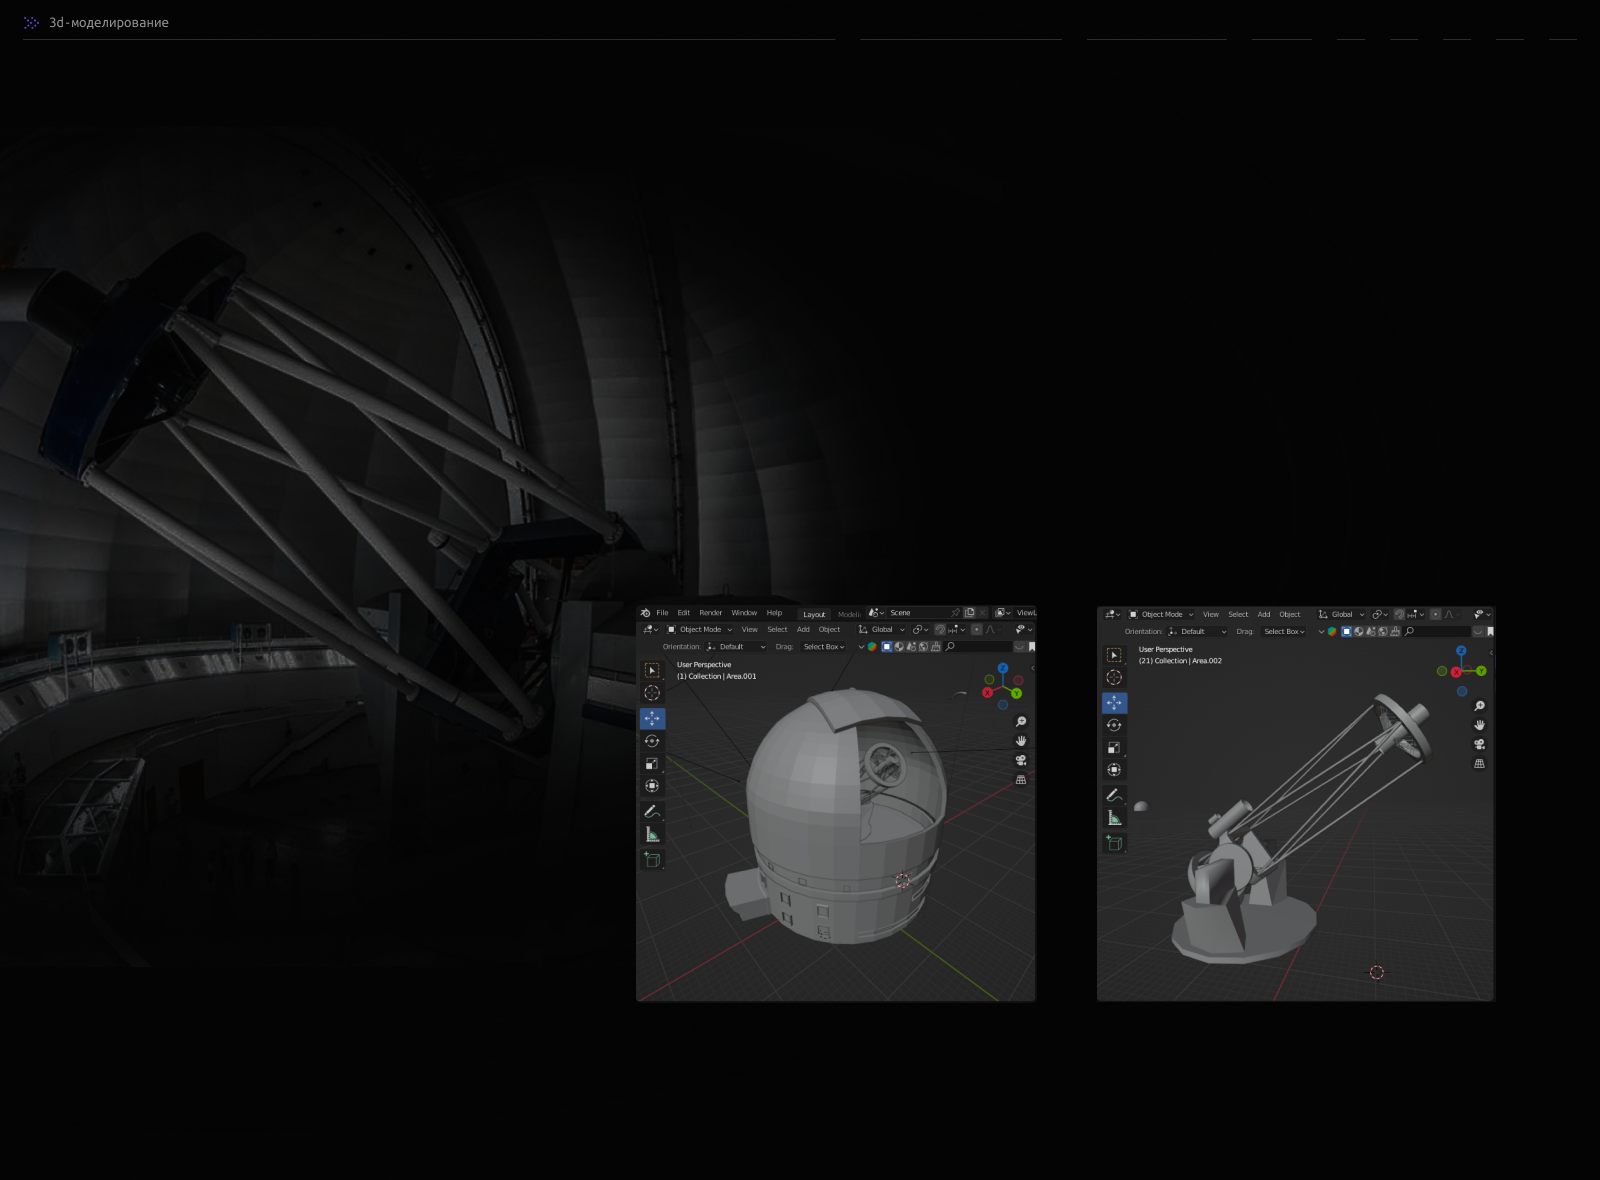Toggle snapping magnet in the dome viewport header

pos(940,630)
